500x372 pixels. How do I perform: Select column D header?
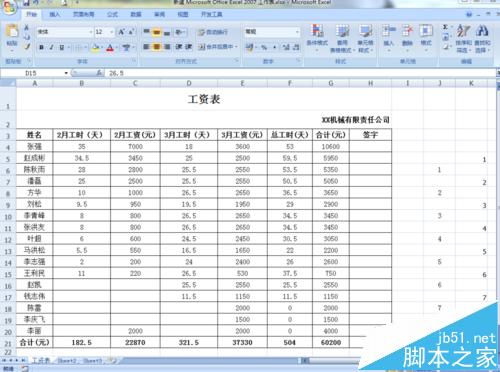189,83
